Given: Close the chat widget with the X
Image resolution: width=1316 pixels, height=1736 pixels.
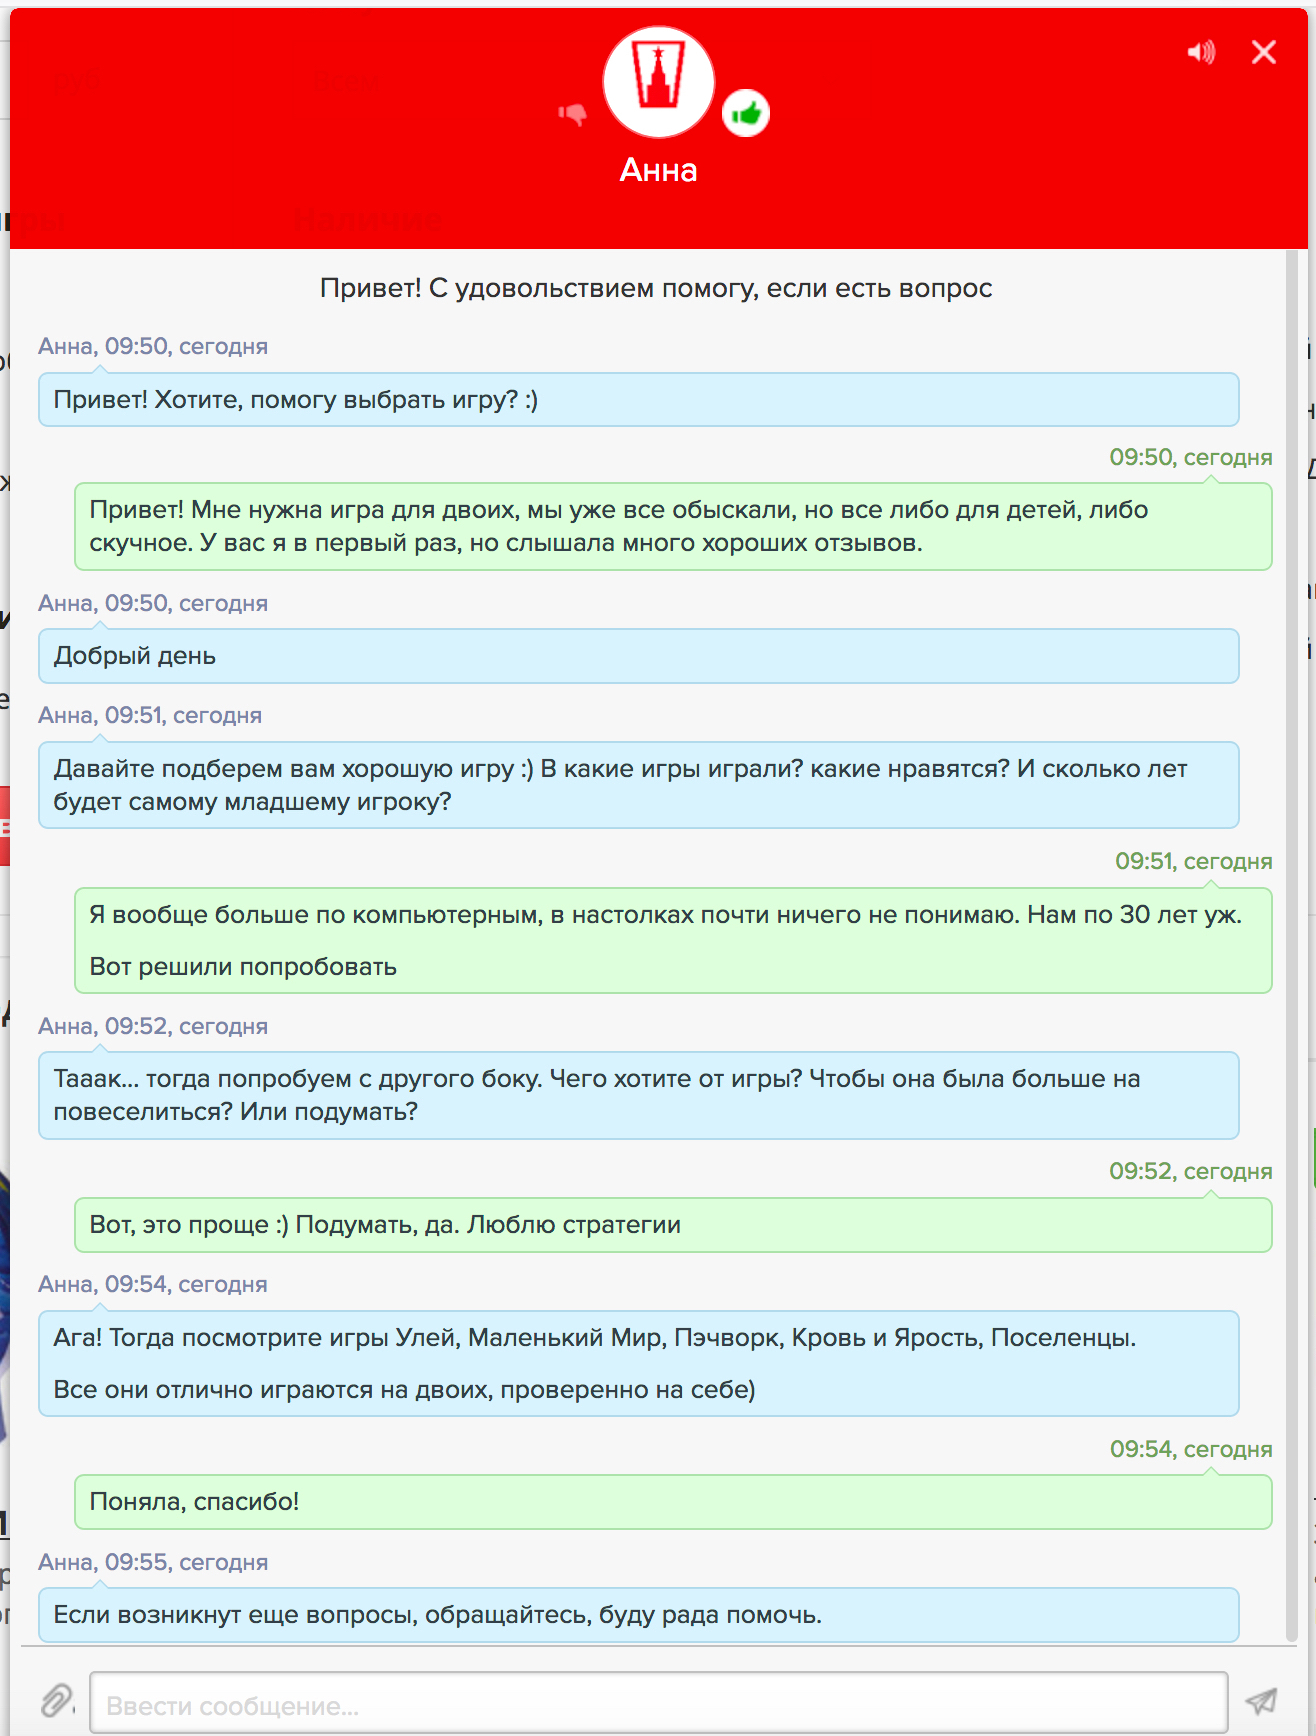Looking at the screenshot, I should [x=1264, y=52].
